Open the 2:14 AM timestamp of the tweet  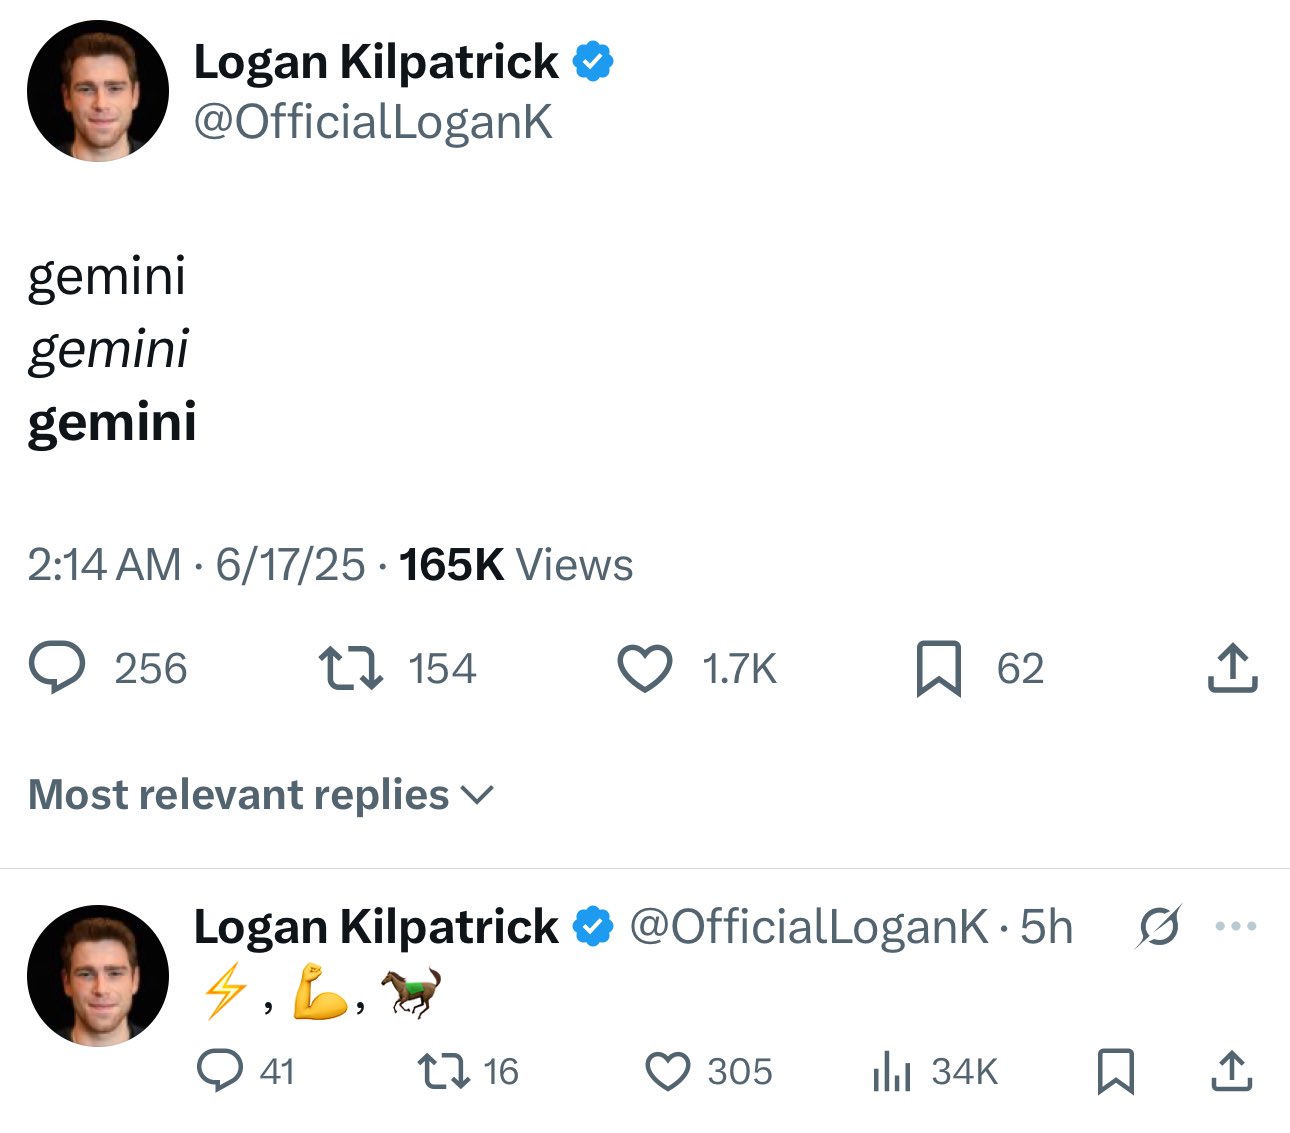(x=104, y=565)
